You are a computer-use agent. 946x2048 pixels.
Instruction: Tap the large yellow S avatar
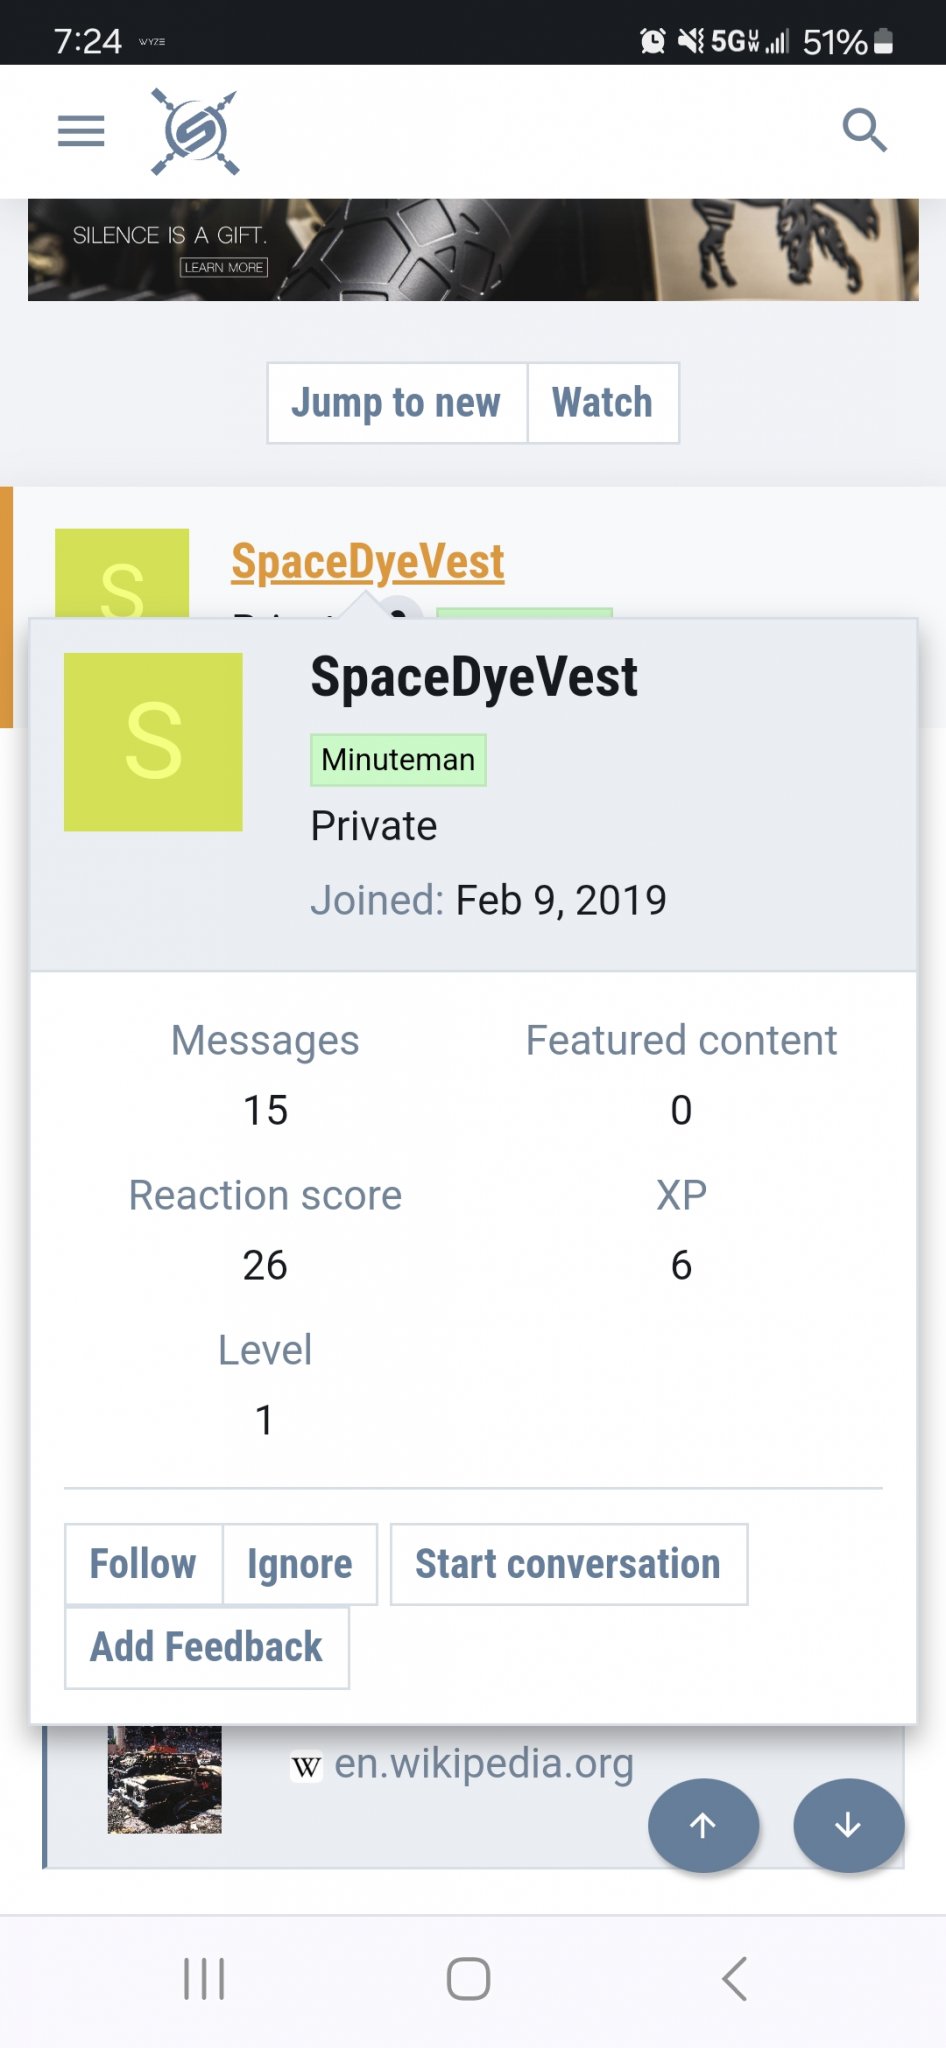[x=153, y=742]
